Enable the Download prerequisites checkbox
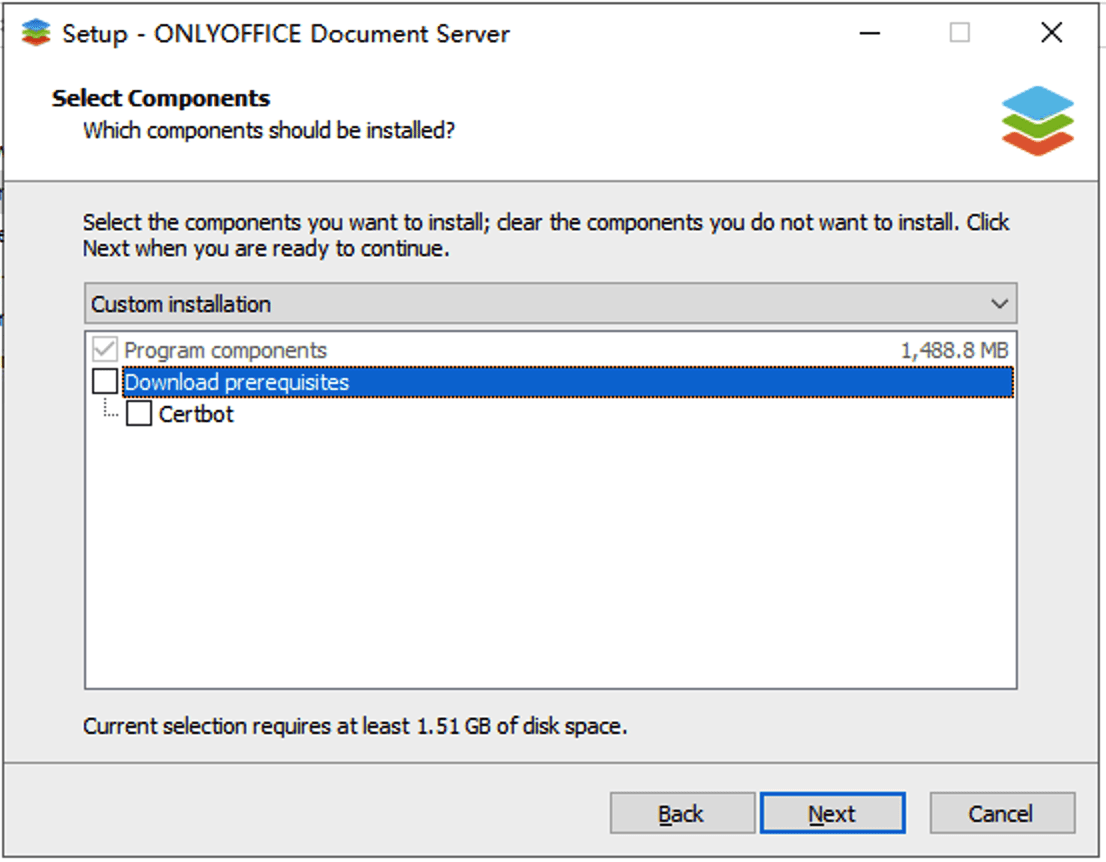This screenshot has height=862, width=1106. coord(105,382)
